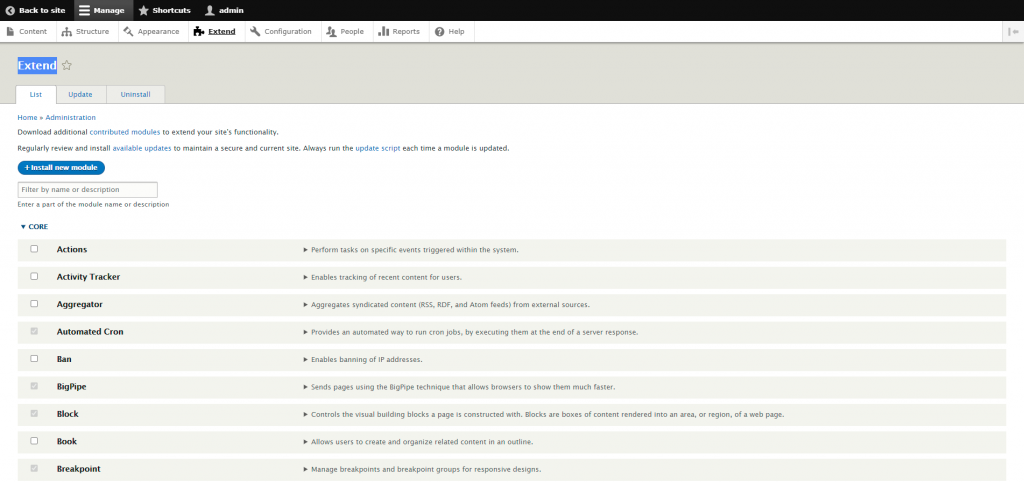
Task: Open the Update tab
Action: (80, 94)
